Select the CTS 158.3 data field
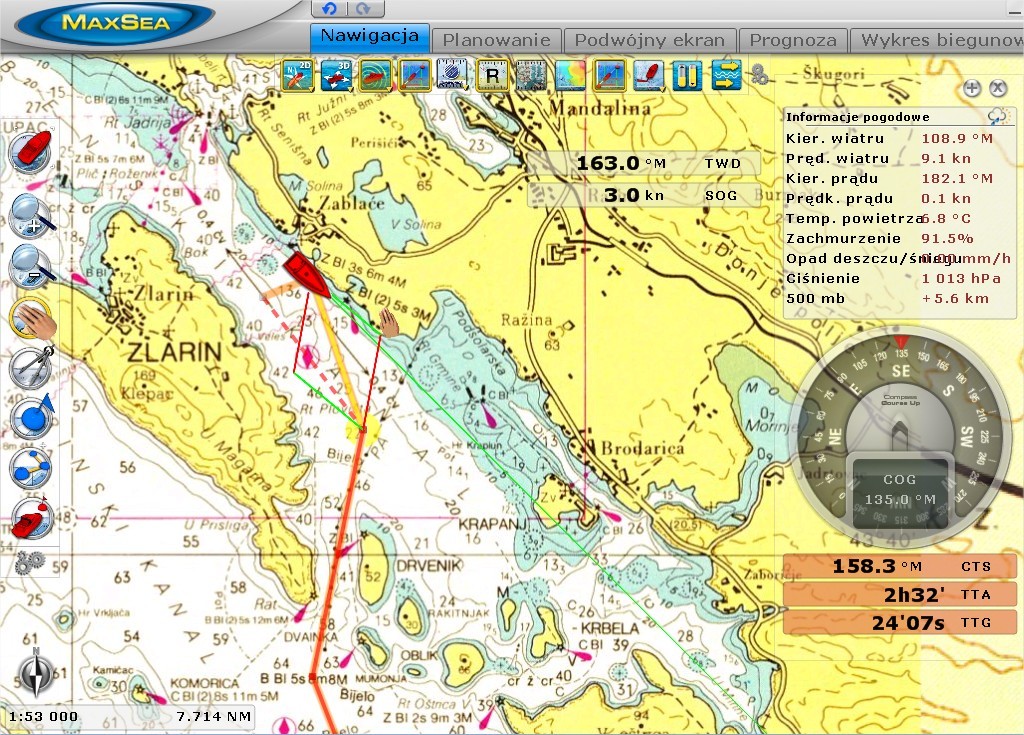The image size is (1024, 735). [x=900, y=566]
